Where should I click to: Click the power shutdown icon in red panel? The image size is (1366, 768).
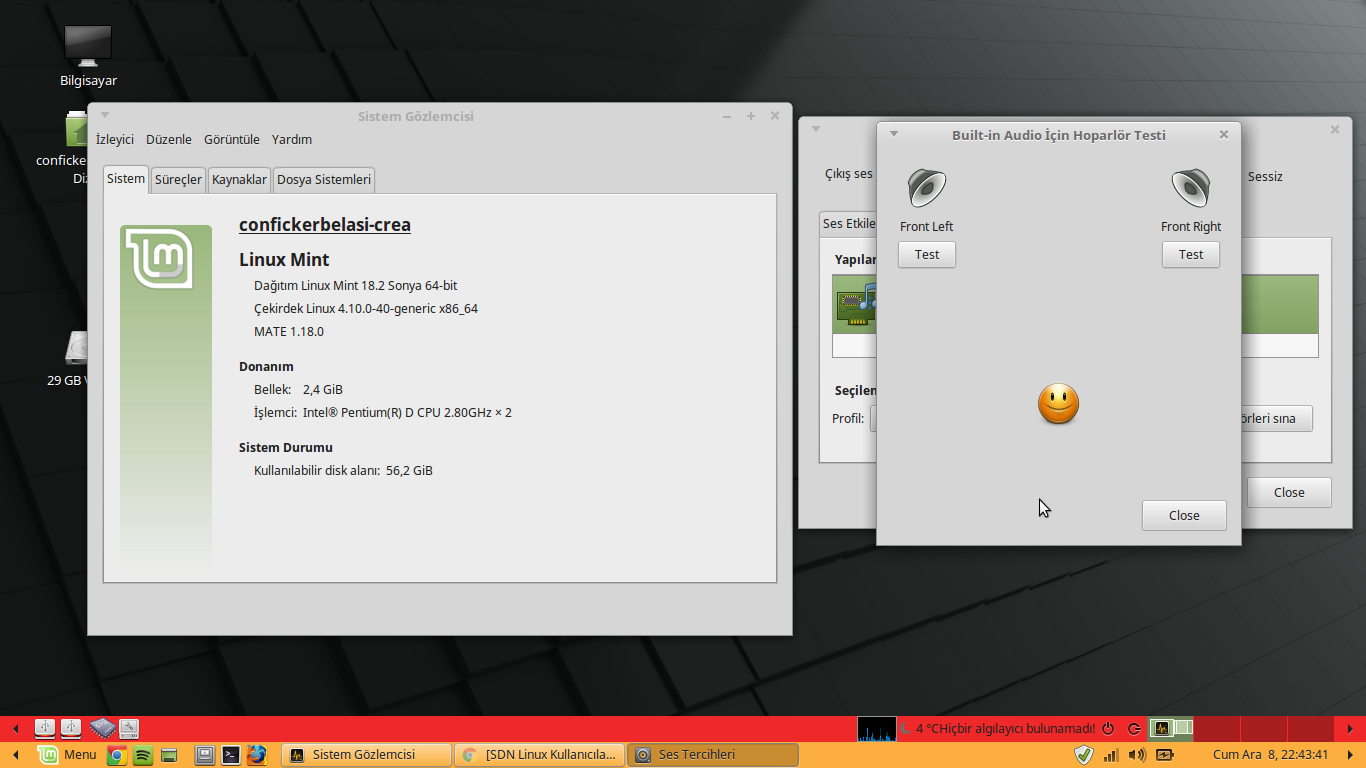[x=1109, y=729]
